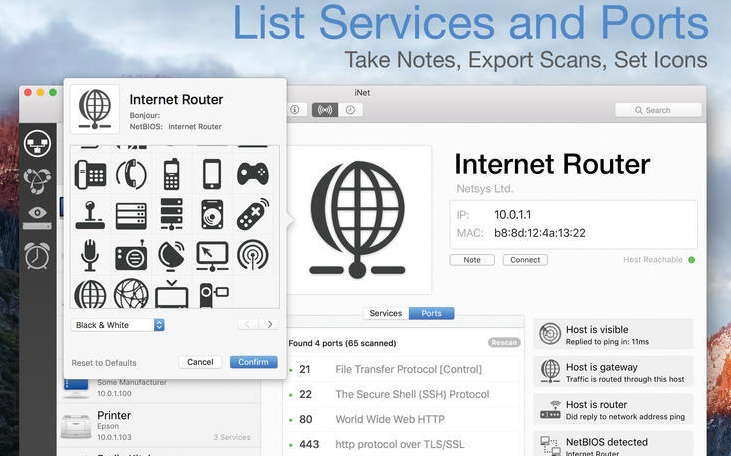Click Reset to Defaults link
The width and height of the screenshot is (731, 456).
[104, 363]
